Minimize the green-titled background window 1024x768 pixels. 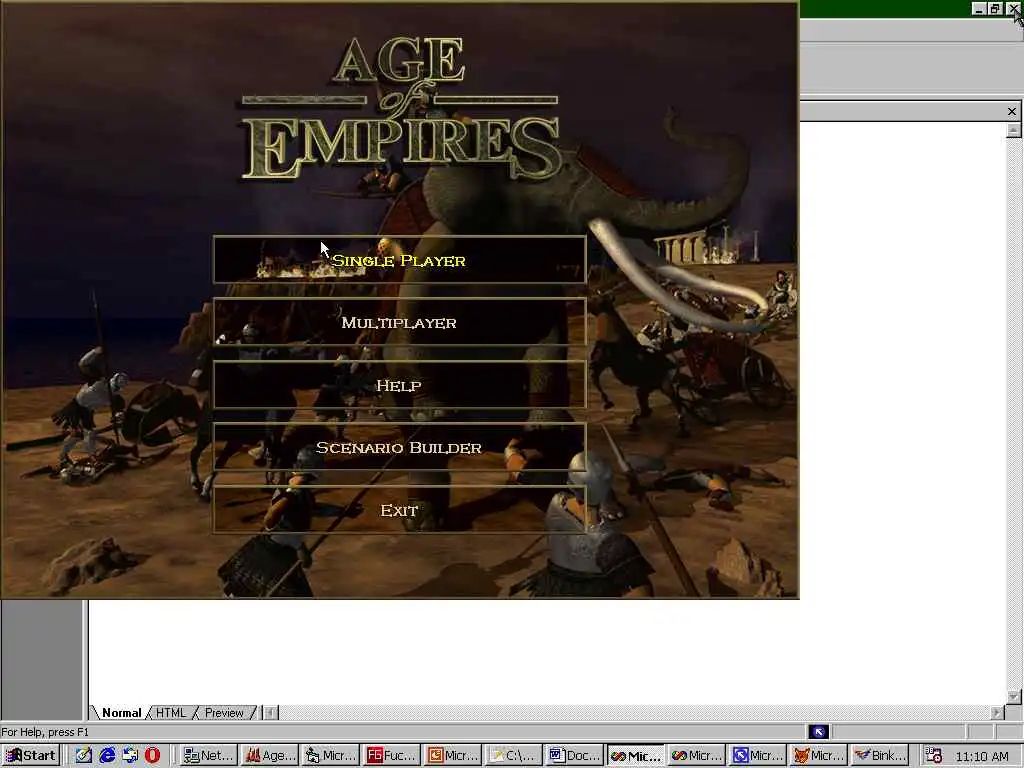point(979,8)
